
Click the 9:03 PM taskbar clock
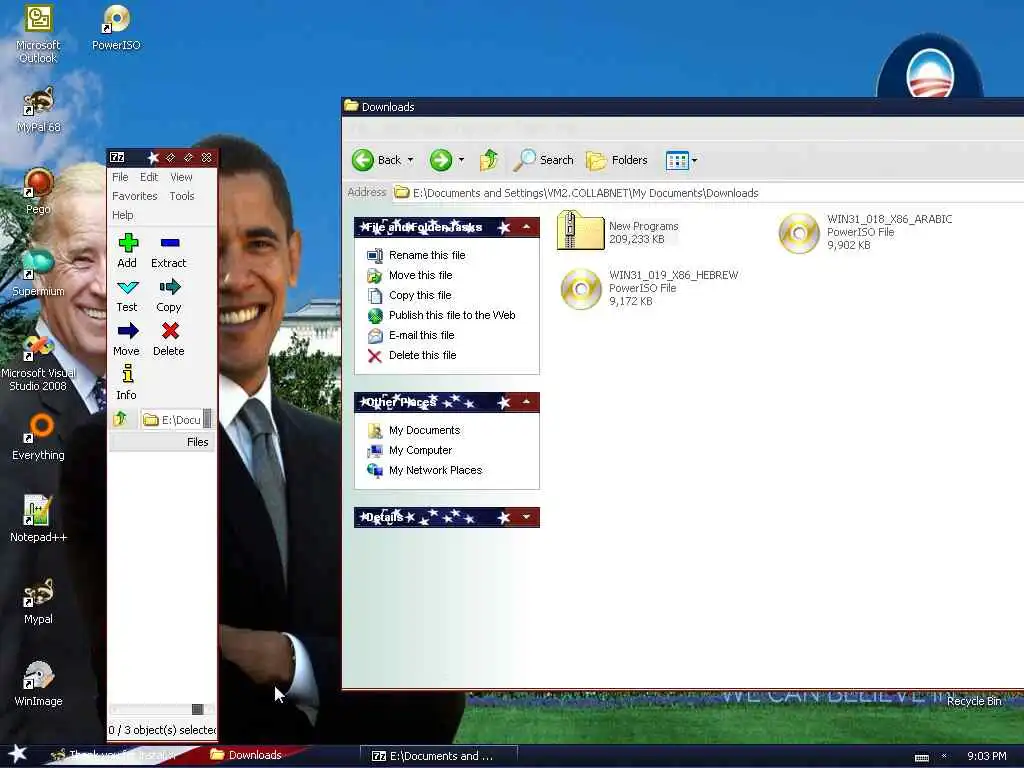point(986,756)
